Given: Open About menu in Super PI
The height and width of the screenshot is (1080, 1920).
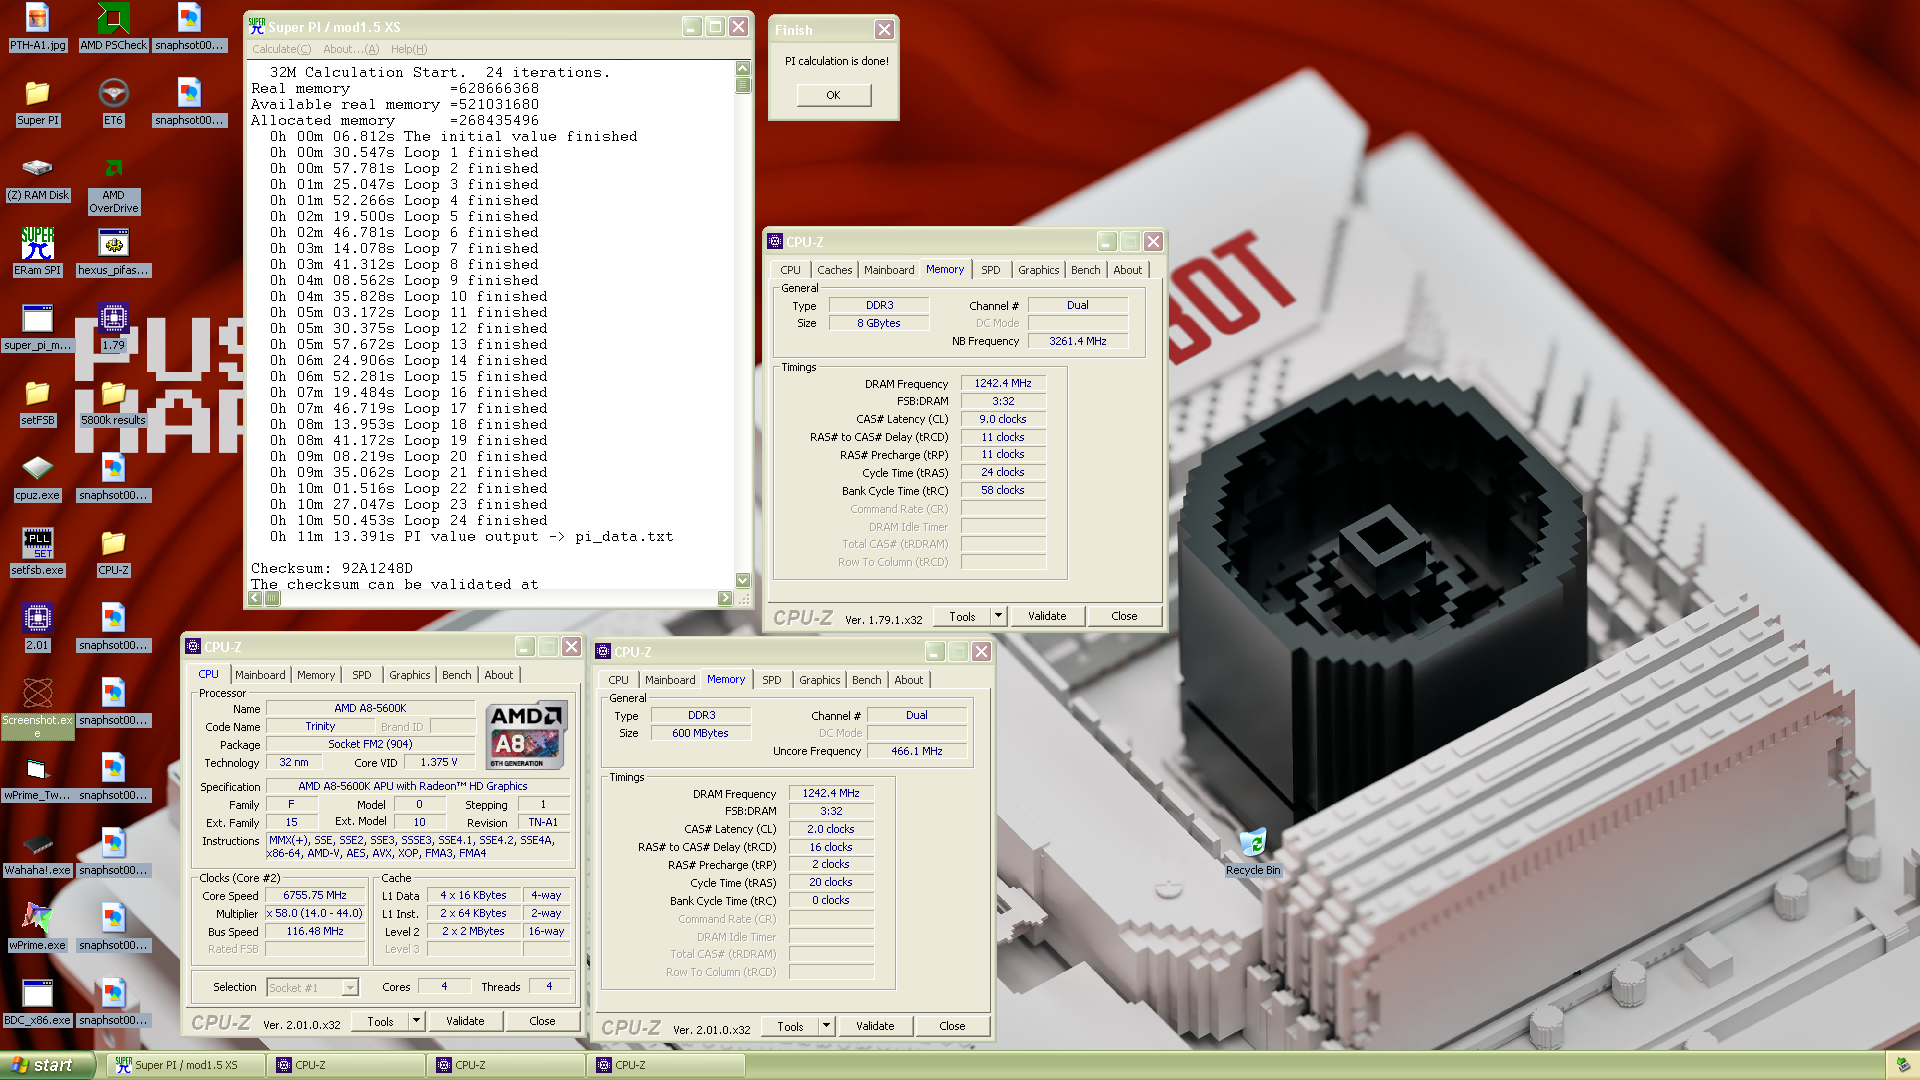Looking at the screenshot, I should point(351,49).
